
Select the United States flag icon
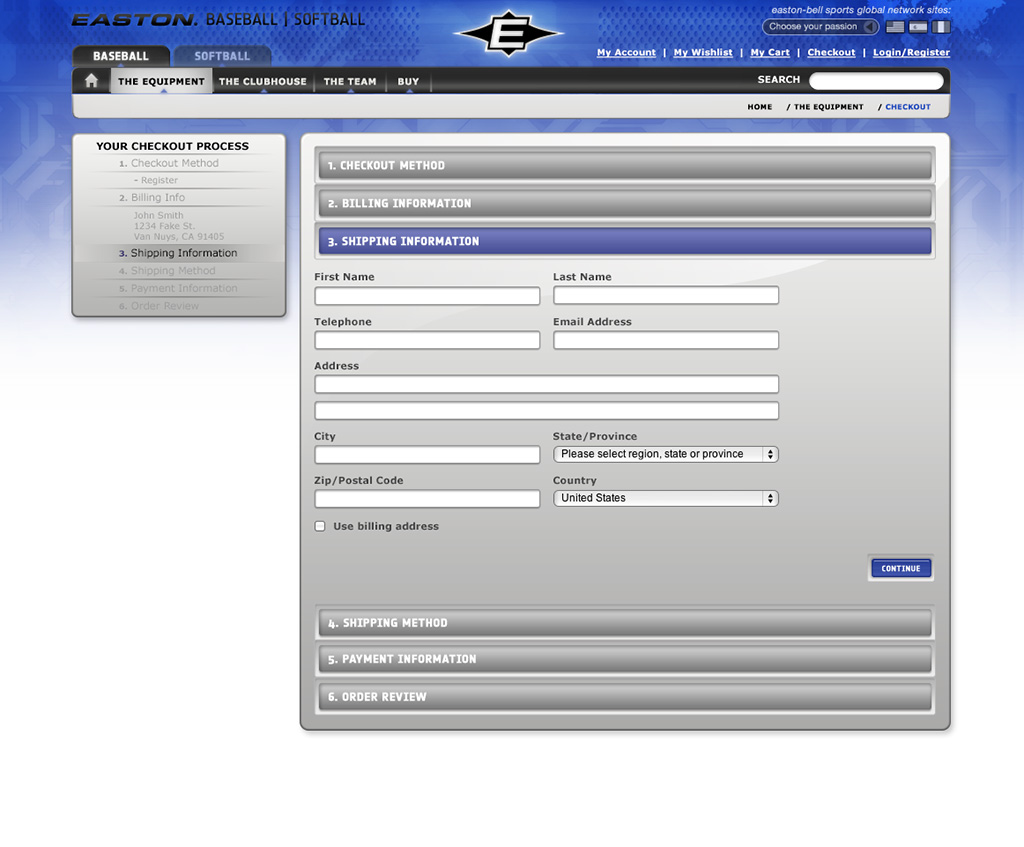(x=895, y=27)
